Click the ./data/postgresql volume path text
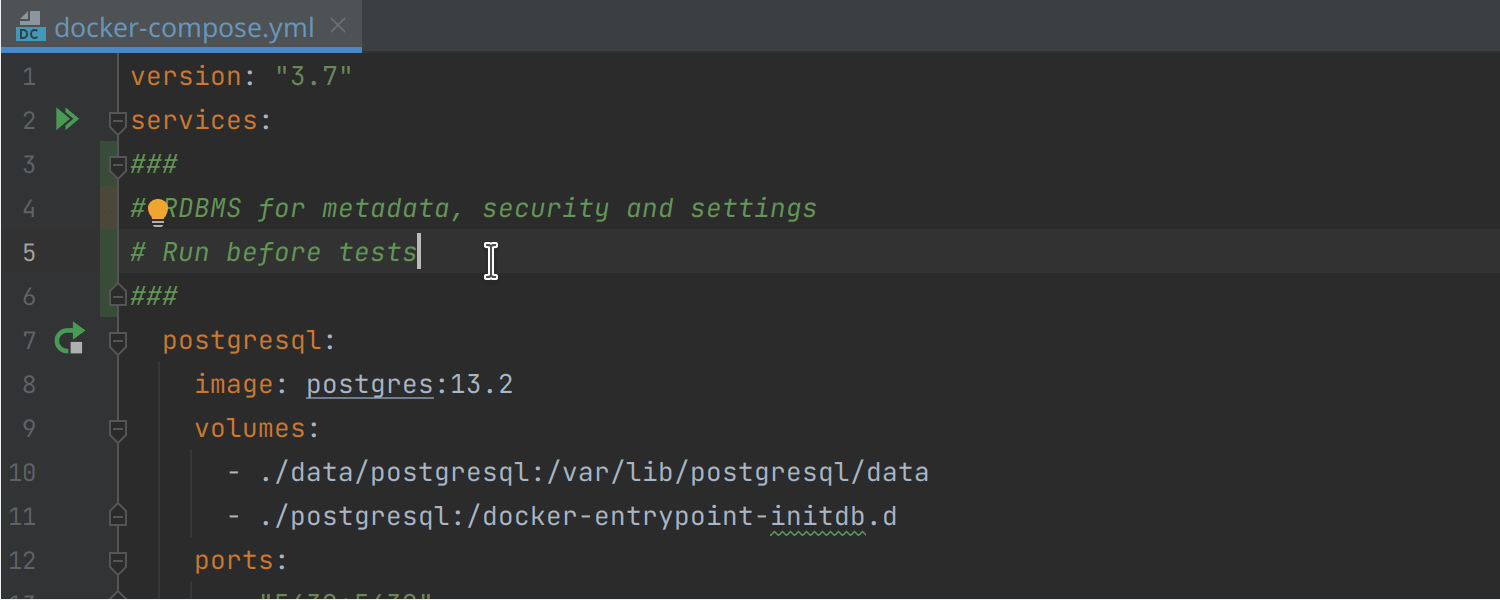The width and height of the screenshot is (1500, 600). coord(371,473)
